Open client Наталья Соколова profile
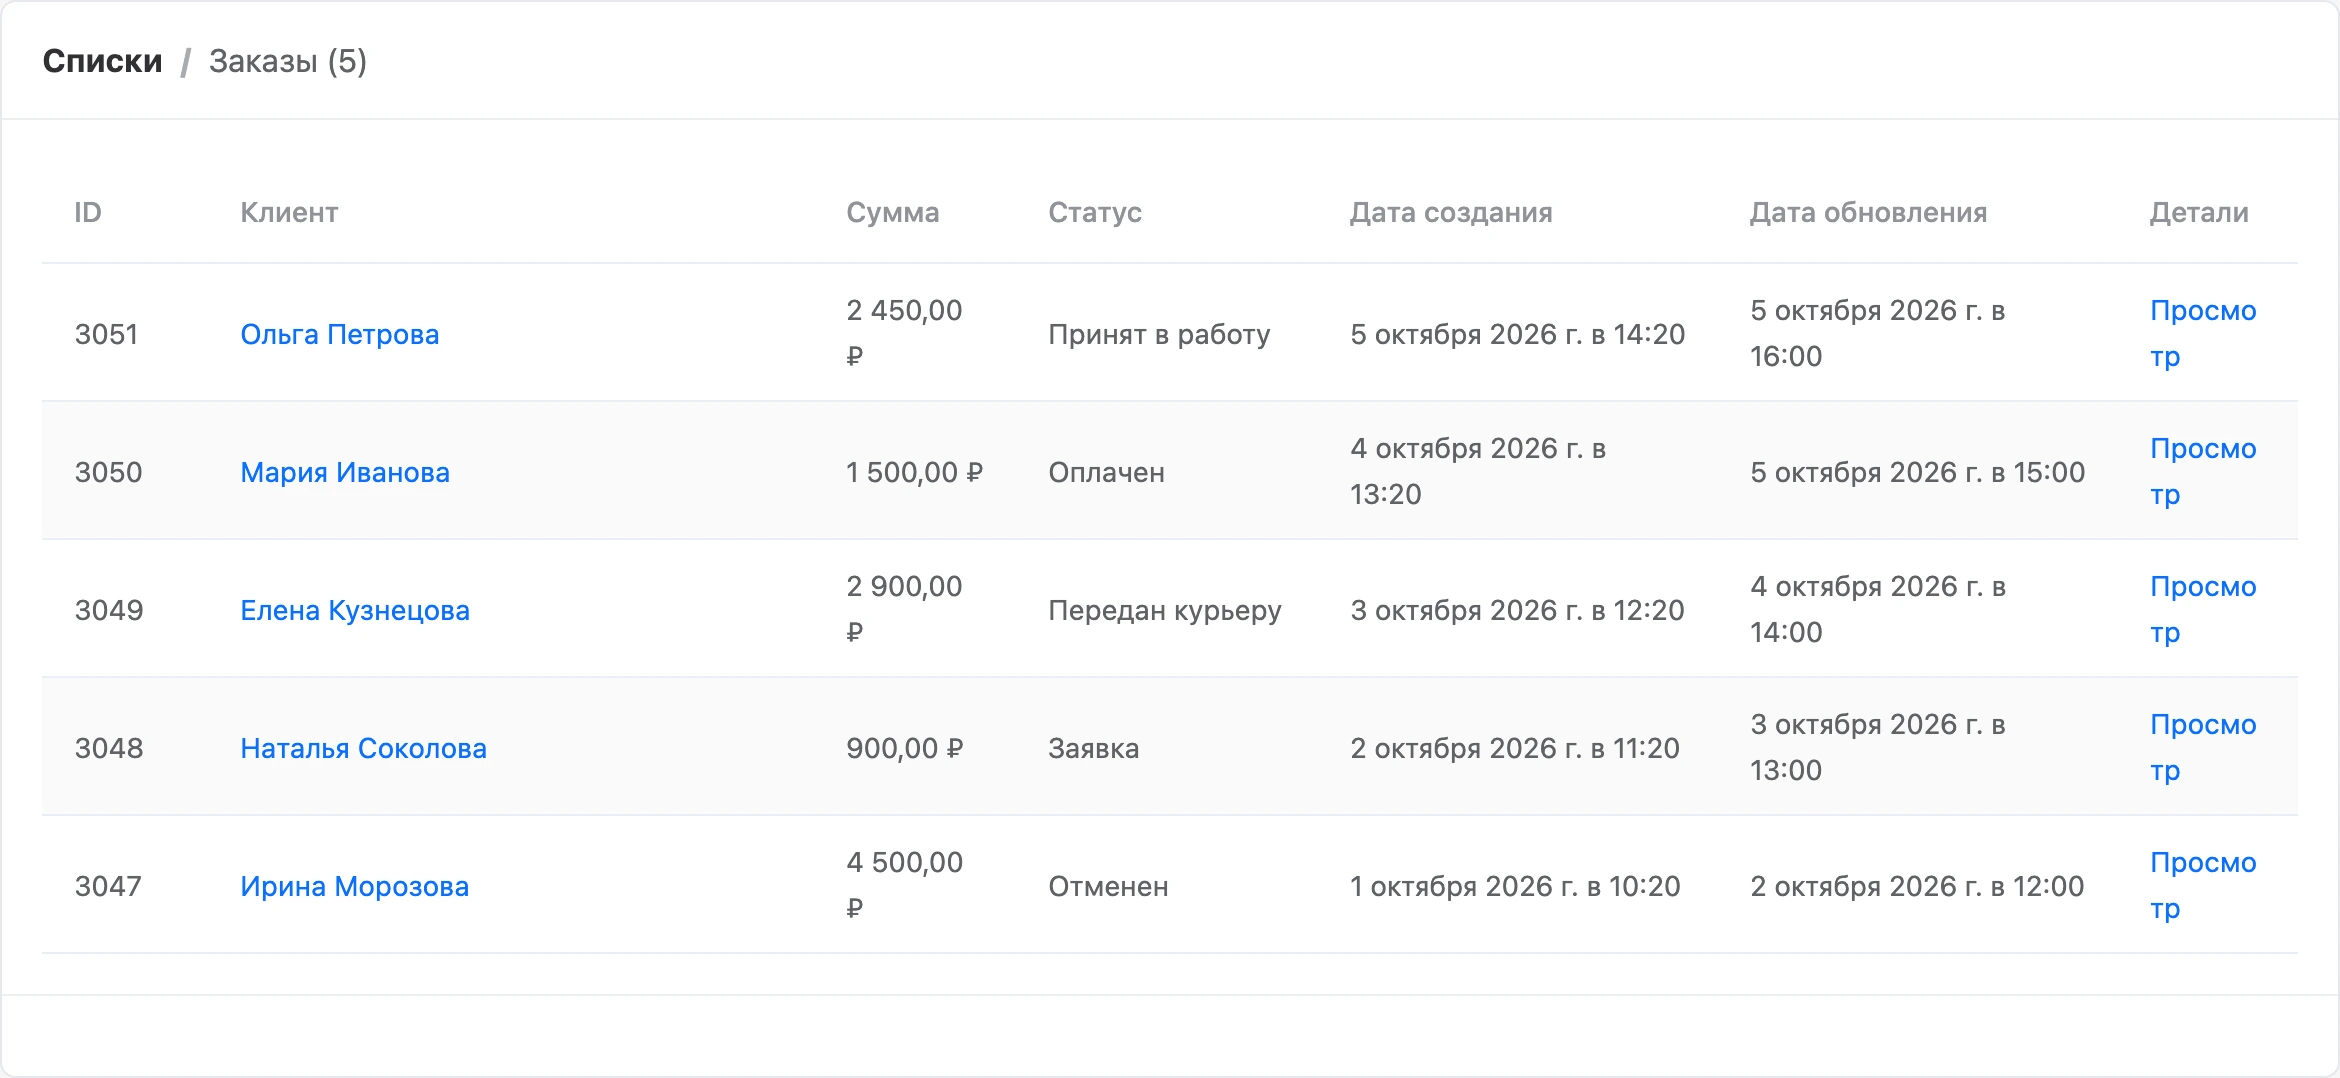Screen dimensions: 2340x1078 (364, 748)
